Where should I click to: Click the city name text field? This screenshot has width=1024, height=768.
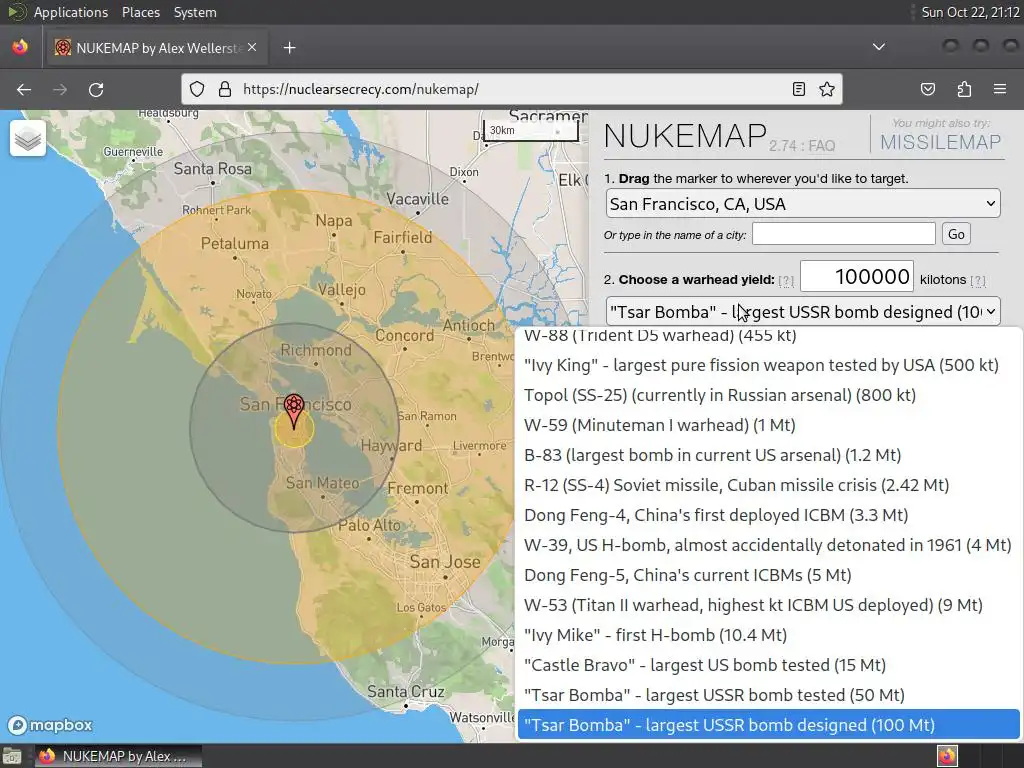(x=844, y=234)
